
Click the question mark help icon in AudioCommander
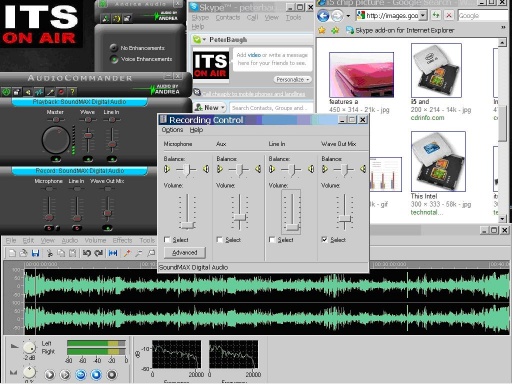[72, 91]
